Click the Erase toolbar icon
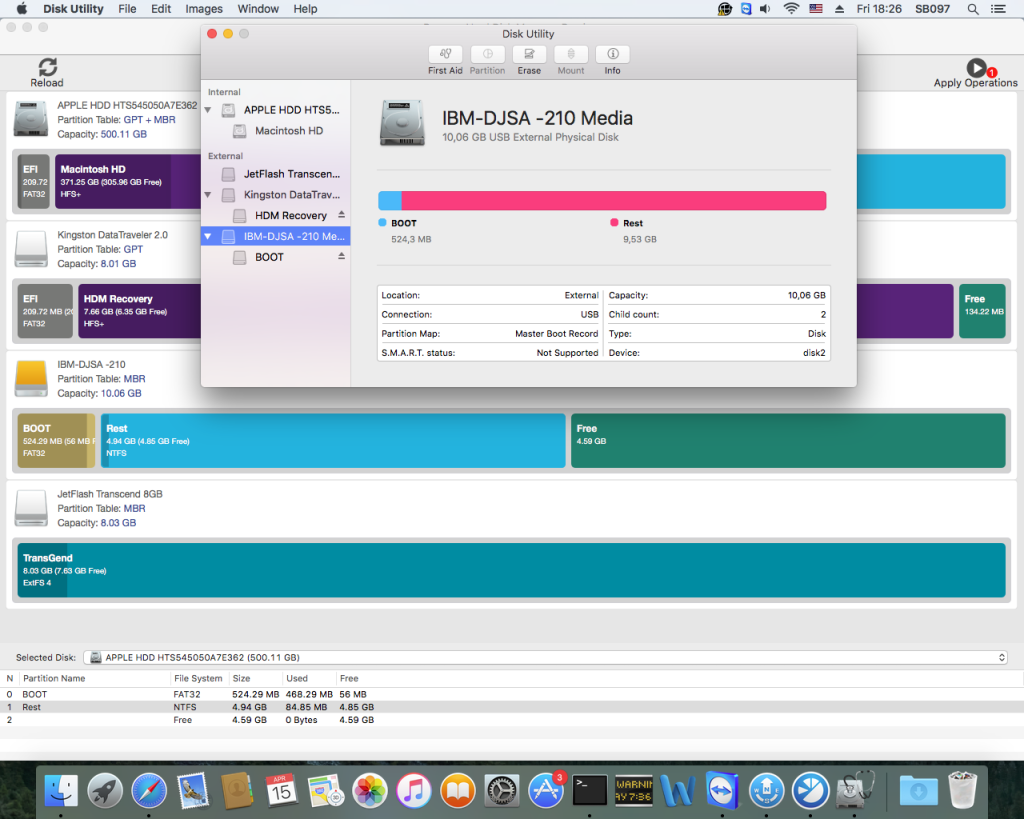Screen dimensions: 1024x819 529,54
